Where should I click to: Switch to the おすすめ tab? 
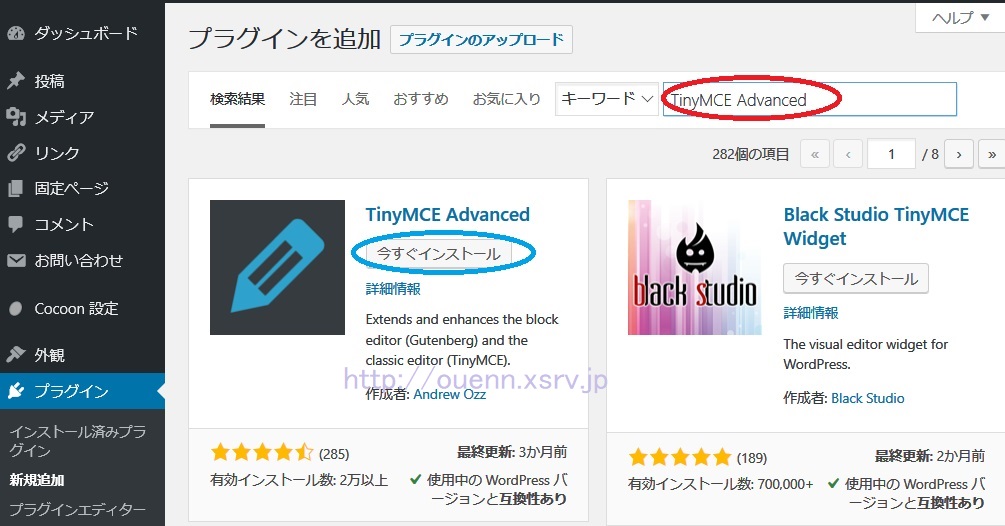pyautogui.click(x=420, y=99)
